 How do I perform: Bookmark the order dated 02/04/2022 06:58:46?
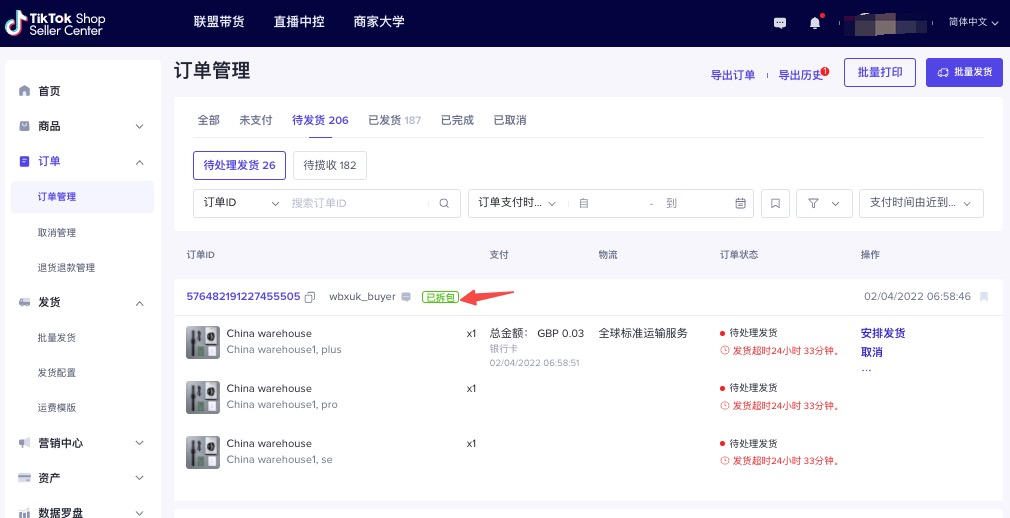click(984, 297)
